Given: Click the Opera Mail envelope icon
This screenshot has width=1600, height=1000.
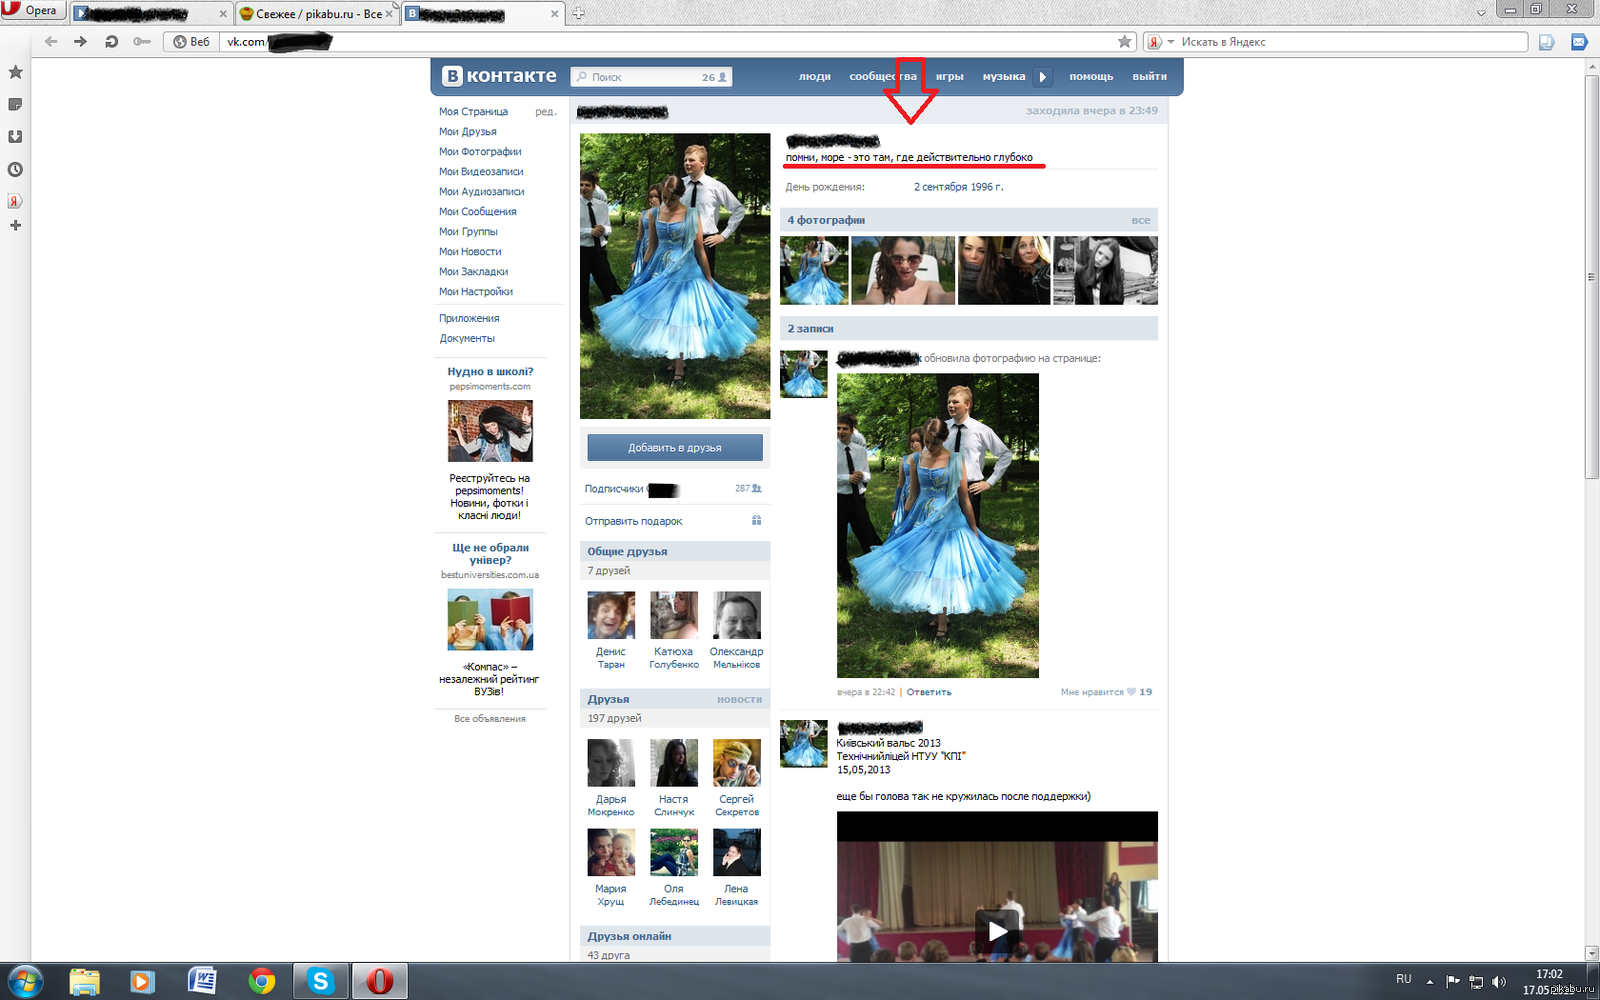Looking at the screenshot, I should 1579,42.
